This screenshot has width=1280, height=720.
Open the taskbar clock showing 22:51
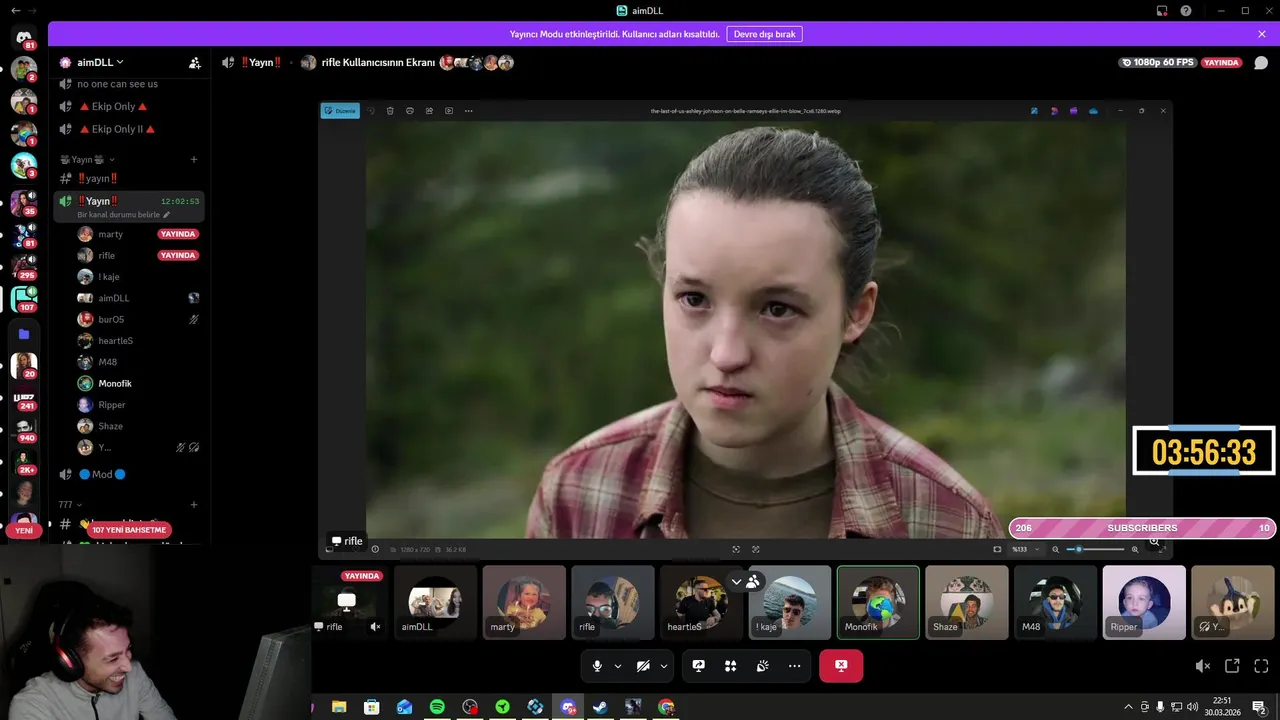coord(1221,707)
